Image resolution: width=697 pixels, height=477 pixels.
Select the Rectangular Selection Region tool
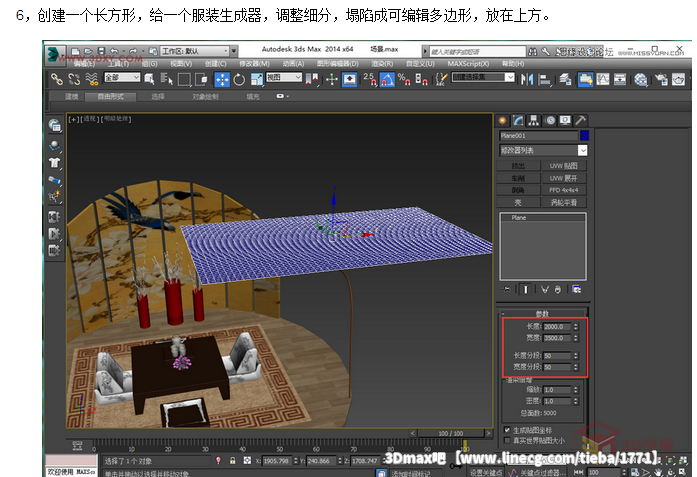[x=184, y=80]
